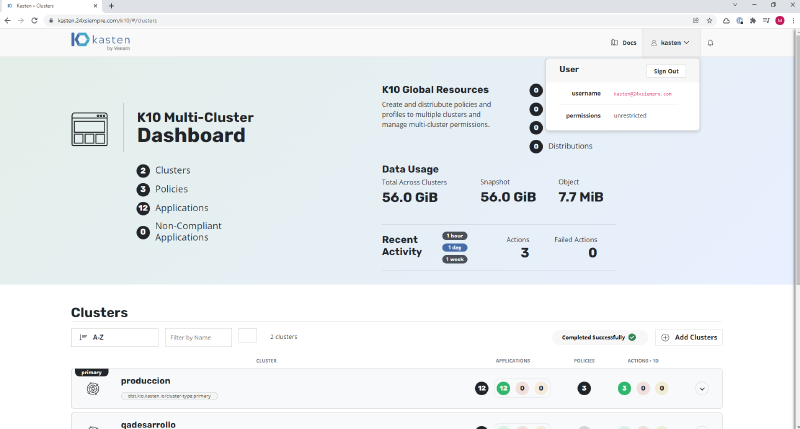Click the username email address
800x429 pixels.
tap(642, 94)
